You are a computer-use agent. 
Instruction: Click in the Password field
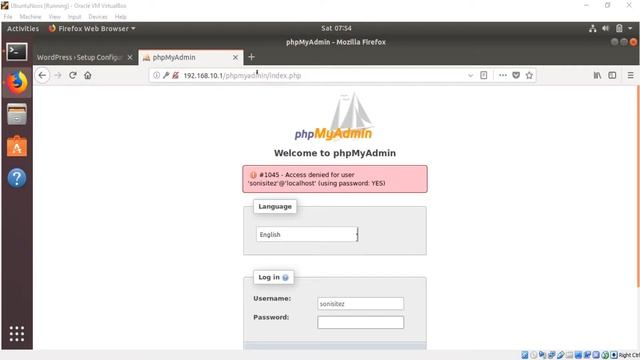[x=360, y=322]
